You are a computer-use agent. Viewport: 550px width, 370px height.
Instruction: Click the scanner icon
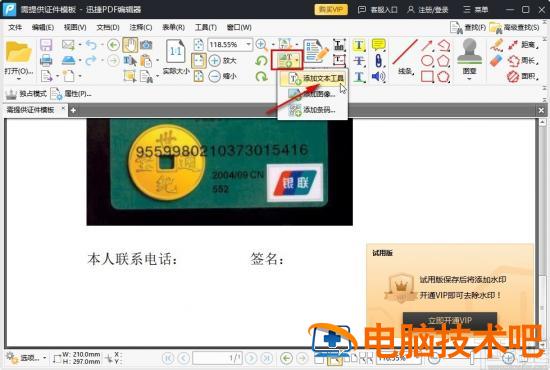[68, 60]
